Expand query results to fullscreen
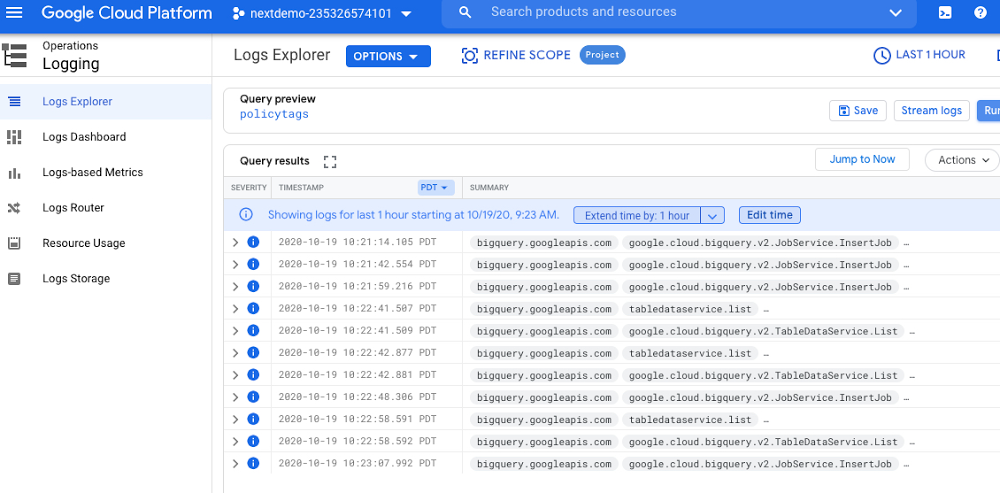The image size is (1000, 493). pos(330,161)
